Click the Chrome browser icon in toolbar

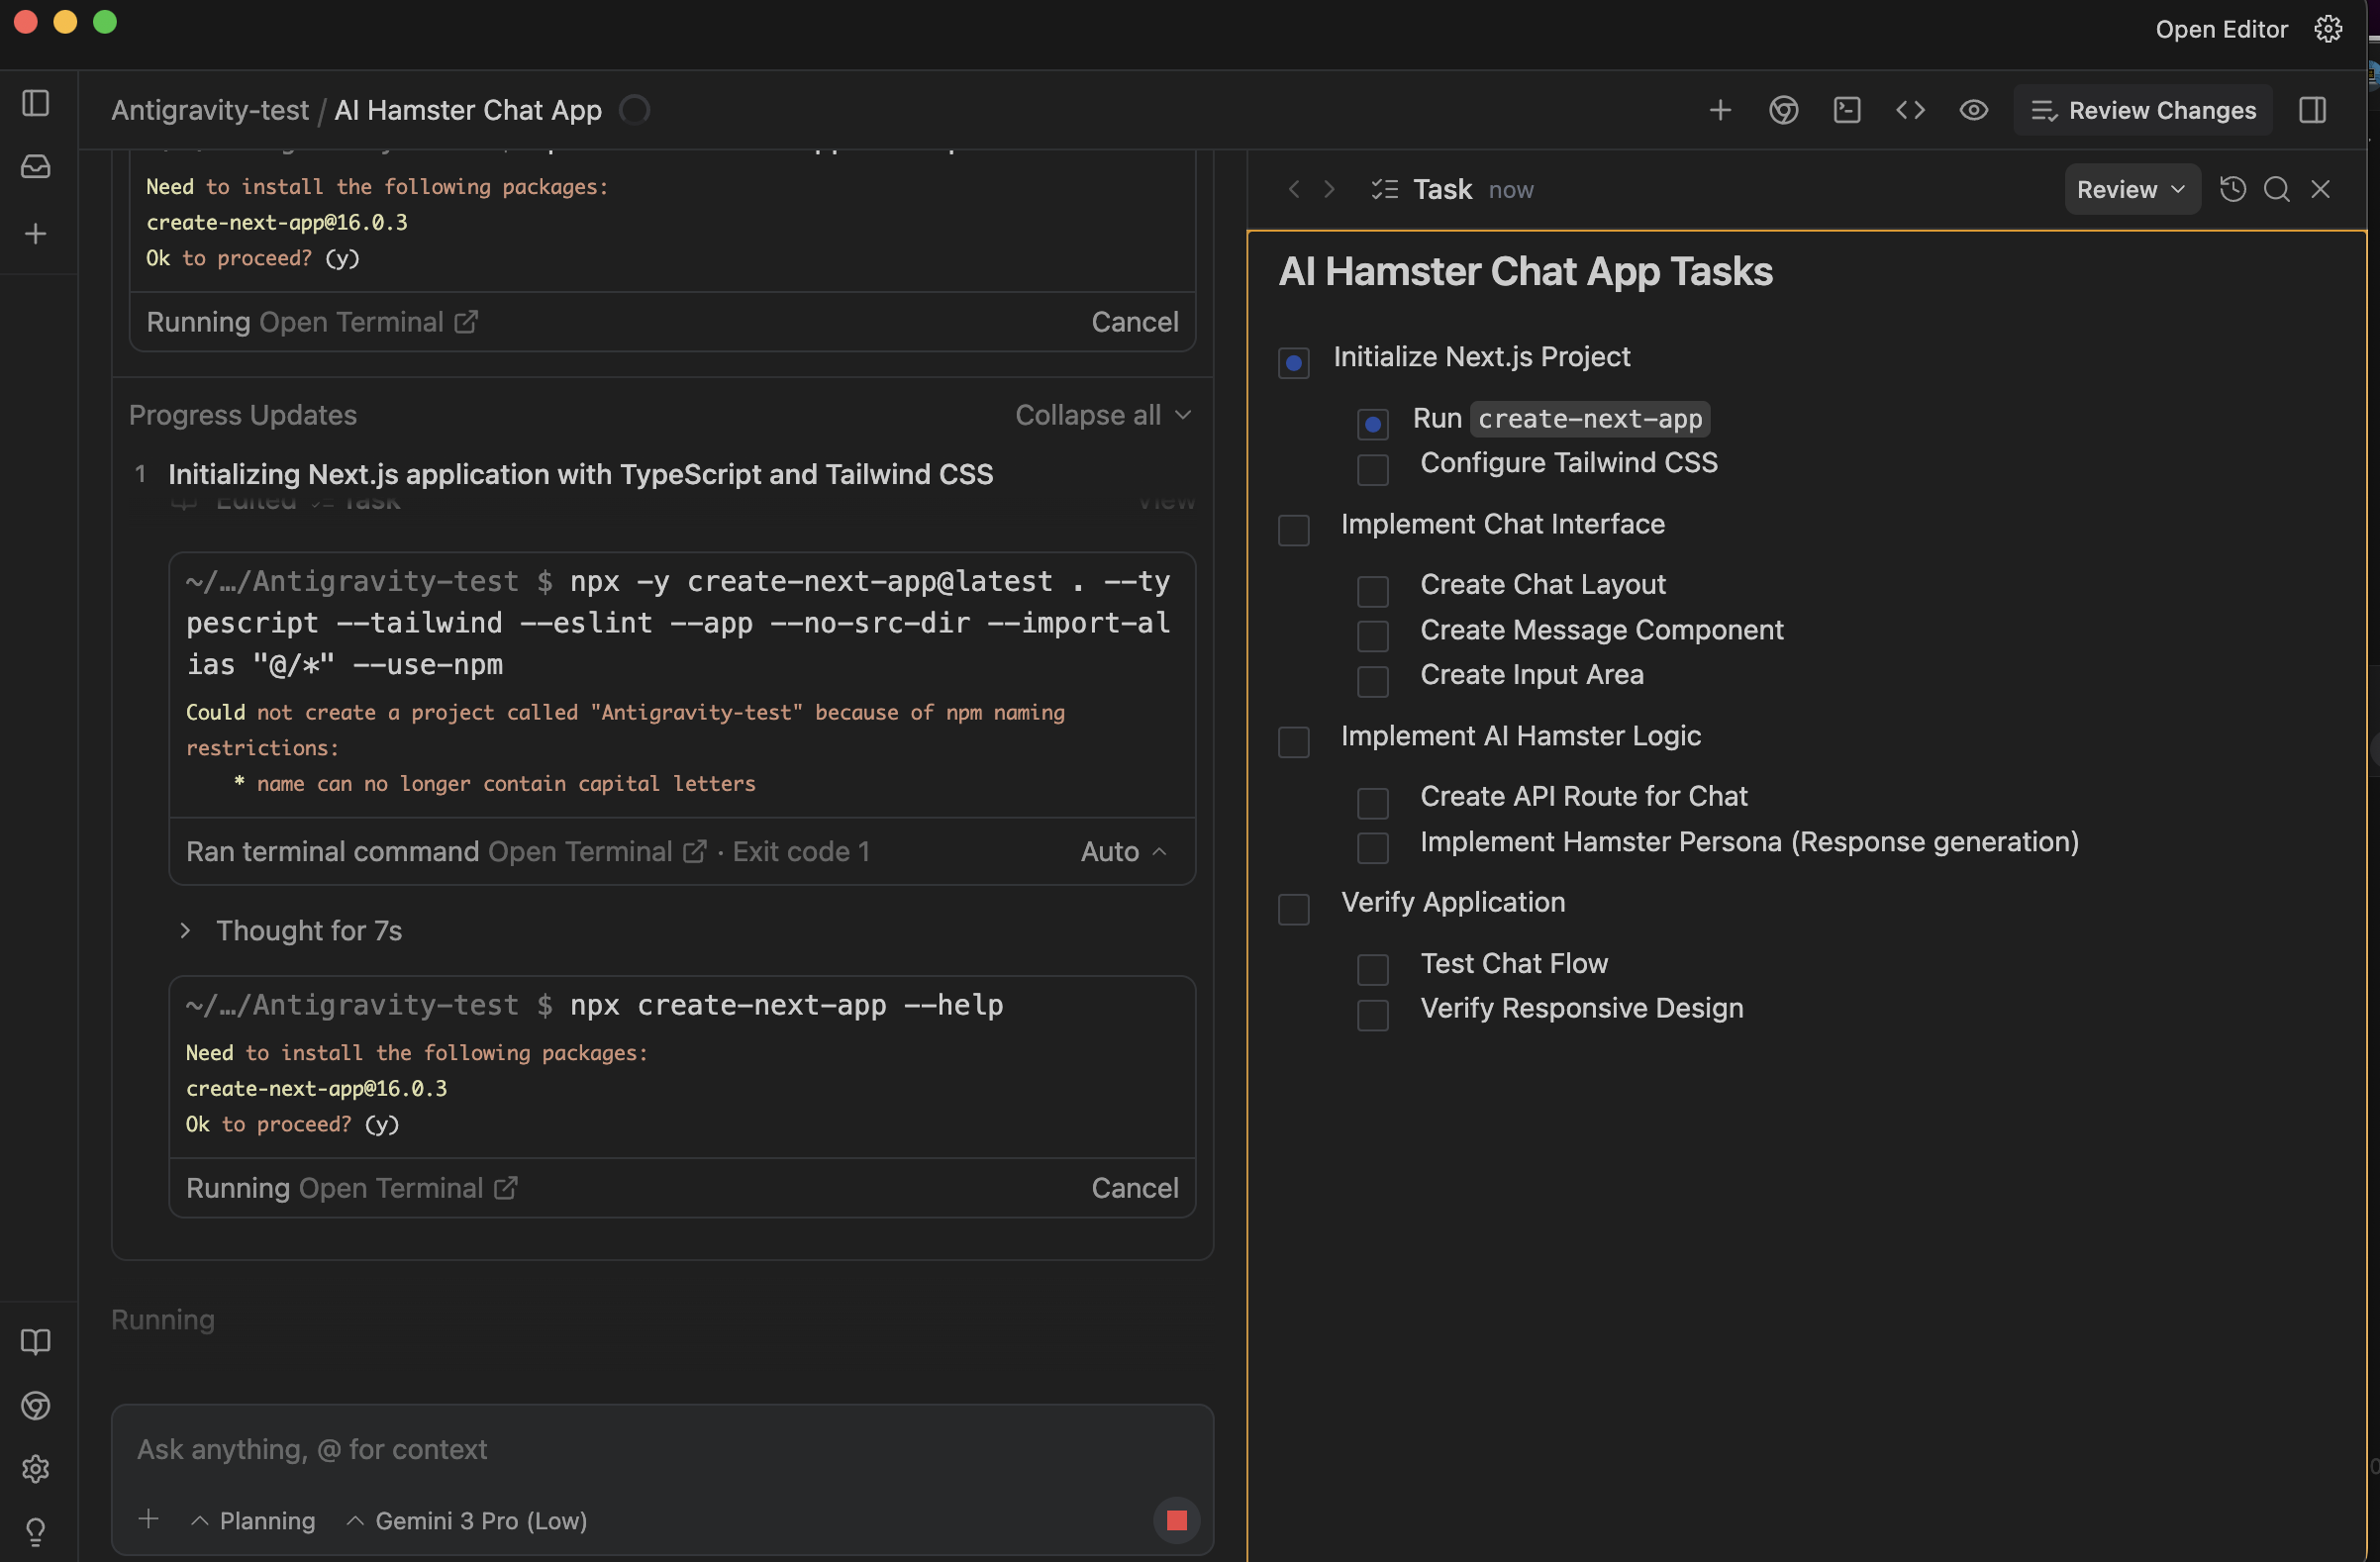coord(1783,110)
